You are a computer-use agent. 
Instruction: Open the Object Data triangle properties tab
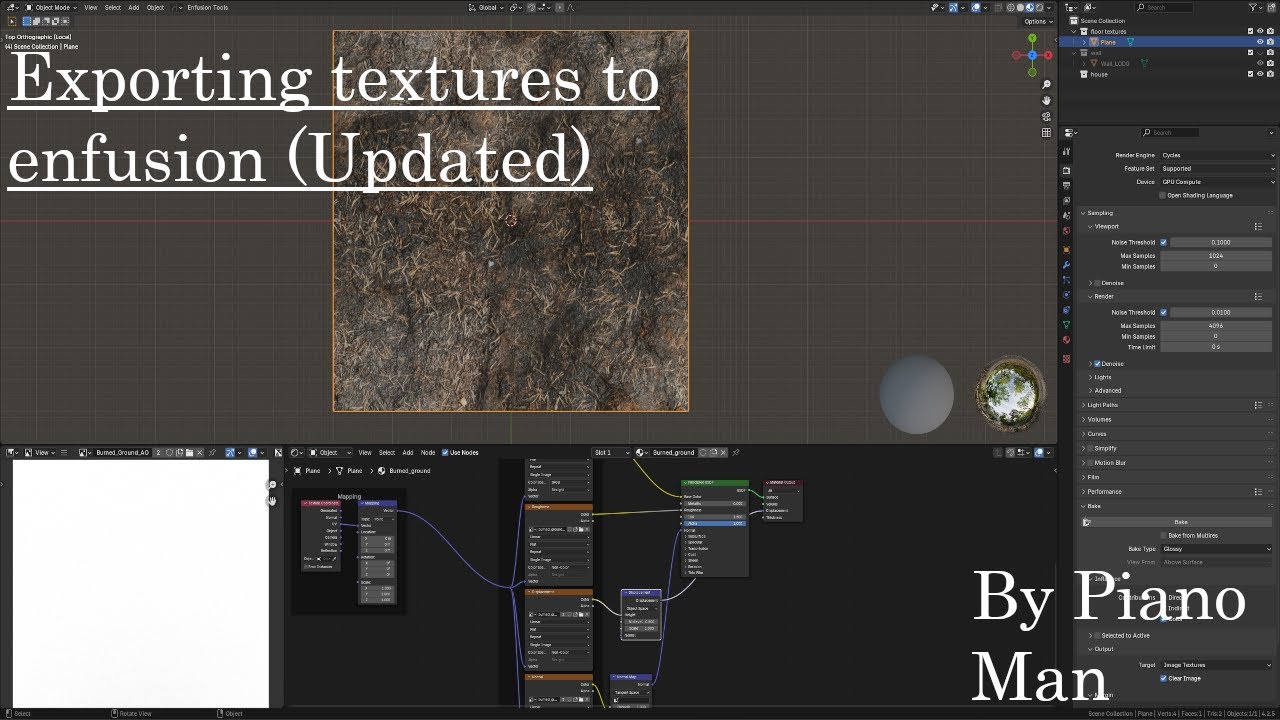(x=1067, y=324)
